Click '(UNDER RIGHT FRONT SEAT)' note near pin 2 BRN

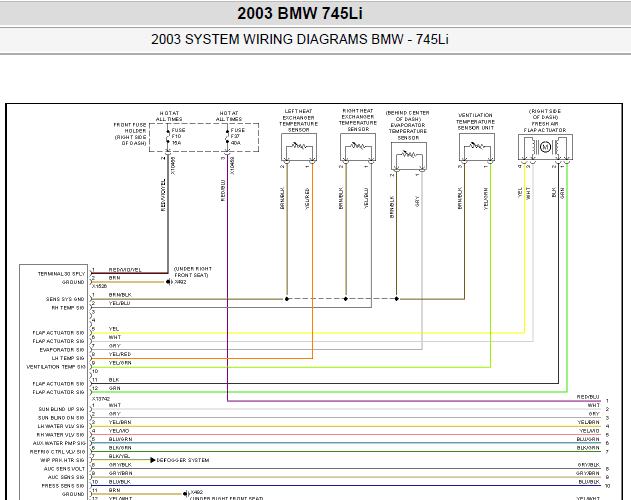click(193, 272)
